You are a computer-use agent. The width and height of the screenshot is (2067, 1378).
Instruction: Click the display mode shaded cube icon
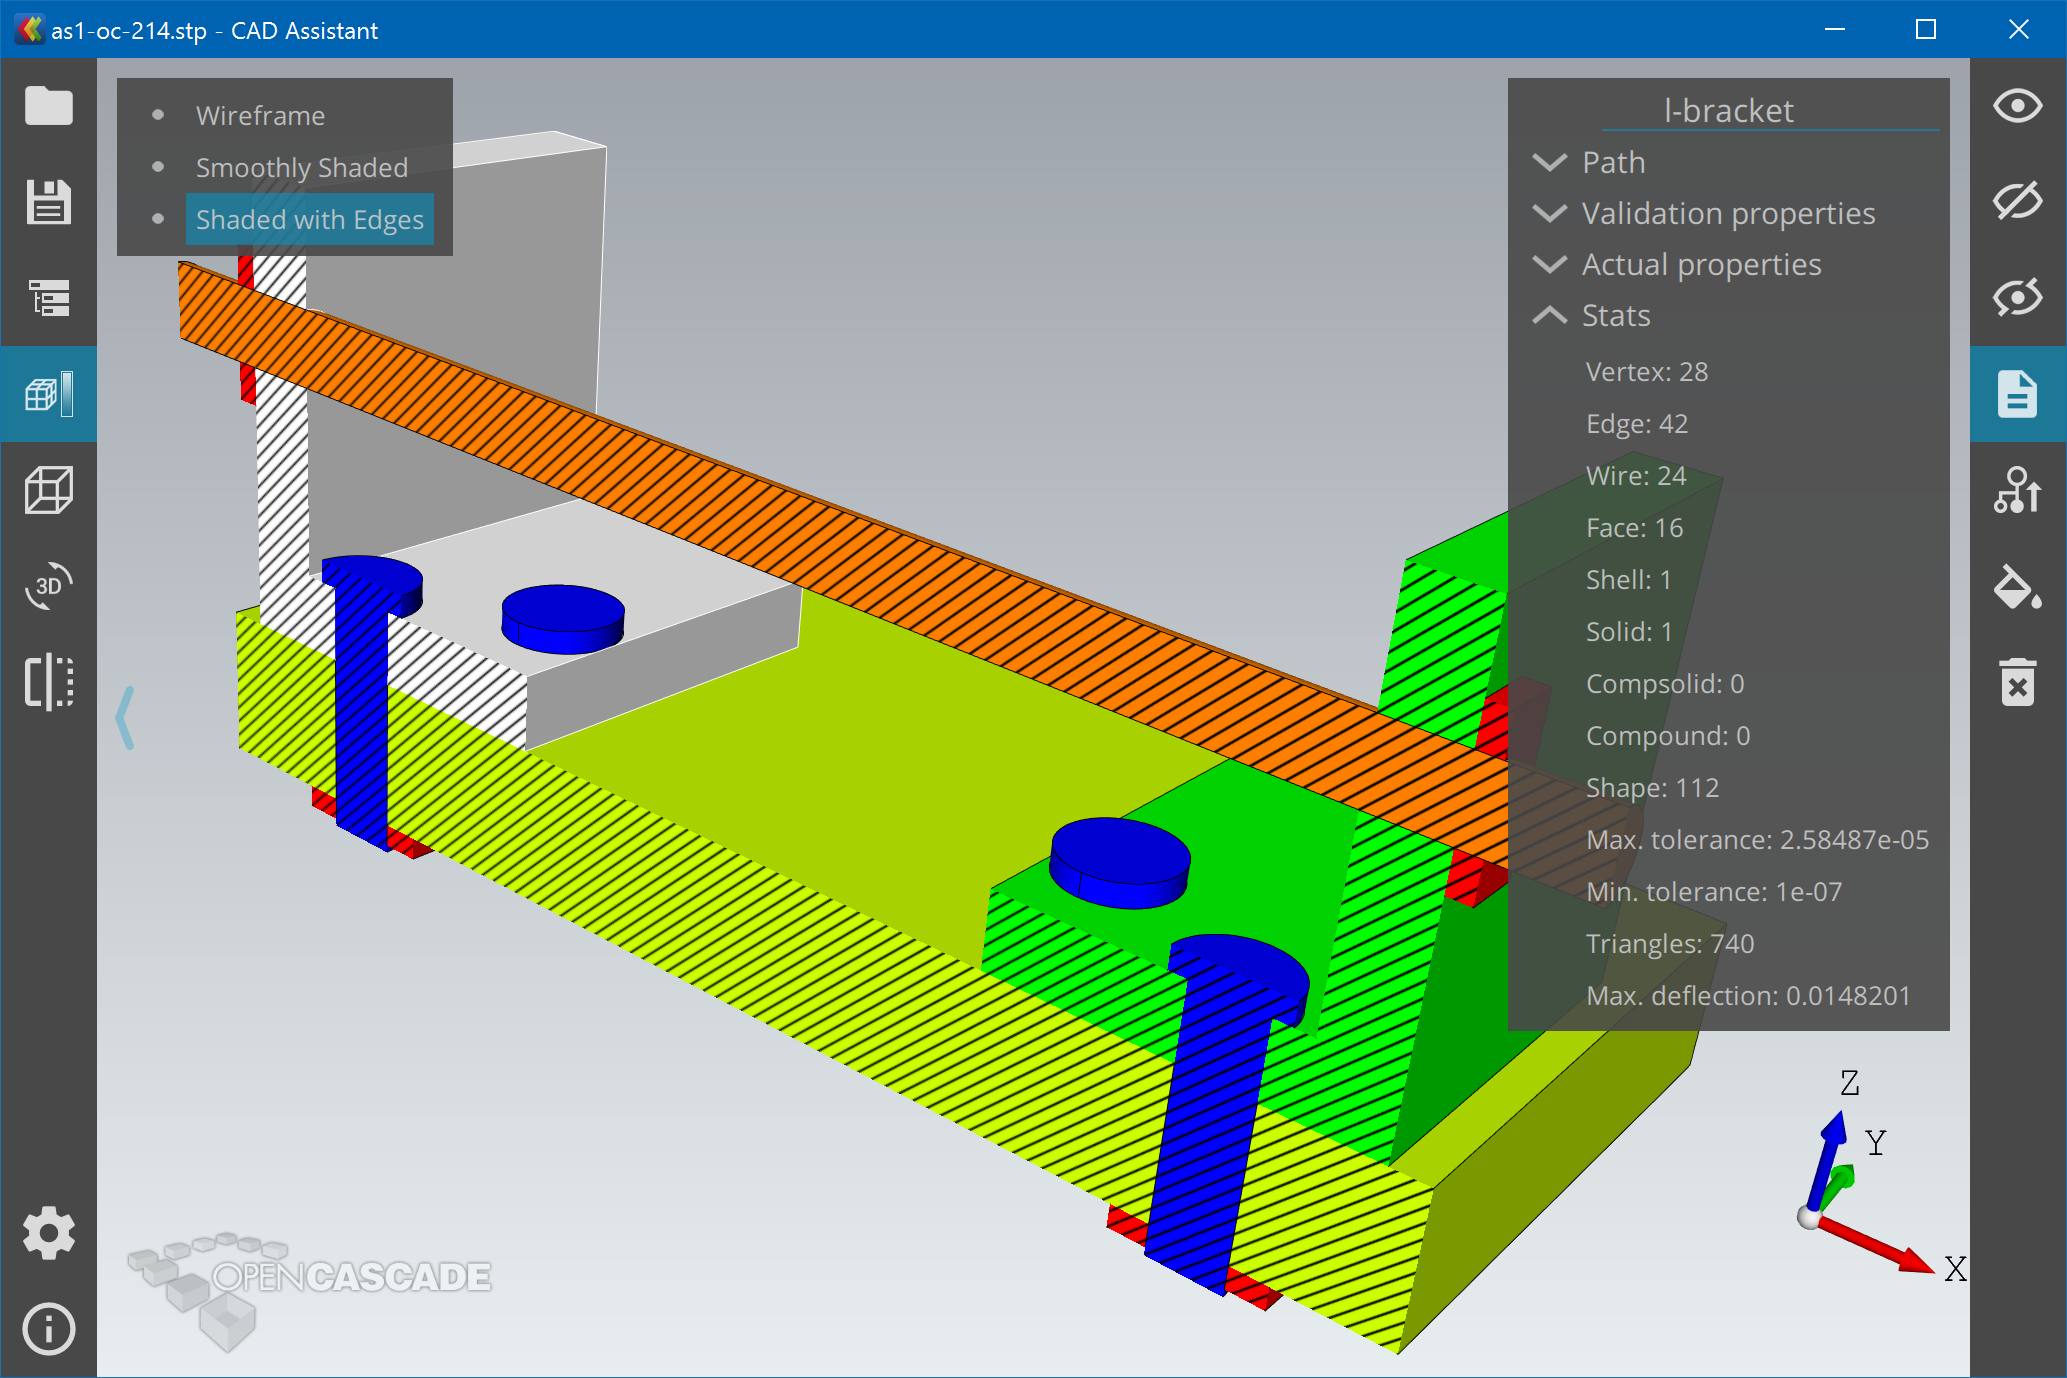[x=48, y=394]
